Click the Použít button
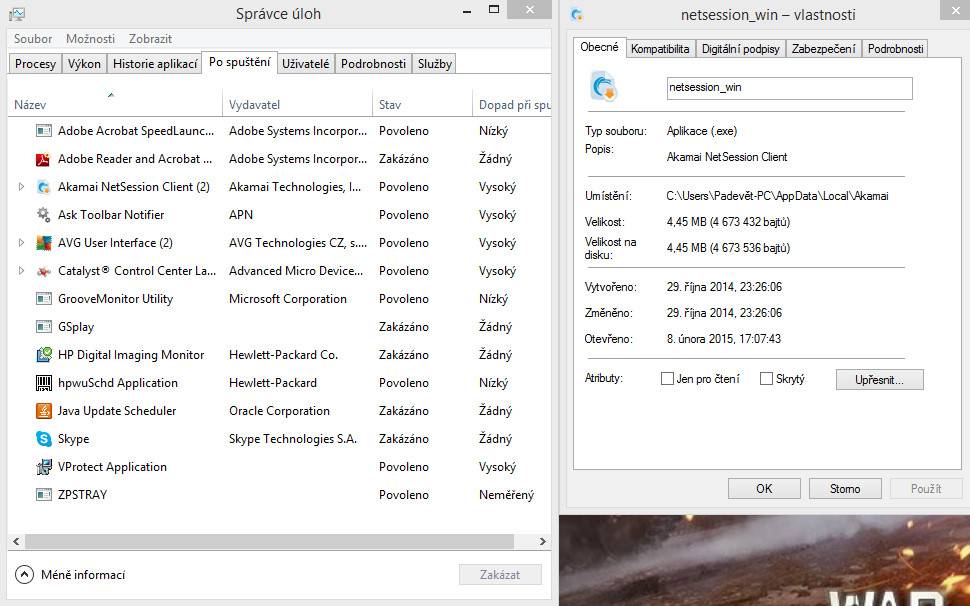The width and height of the screenshot is (970, 606). click(x=926, y=489)
